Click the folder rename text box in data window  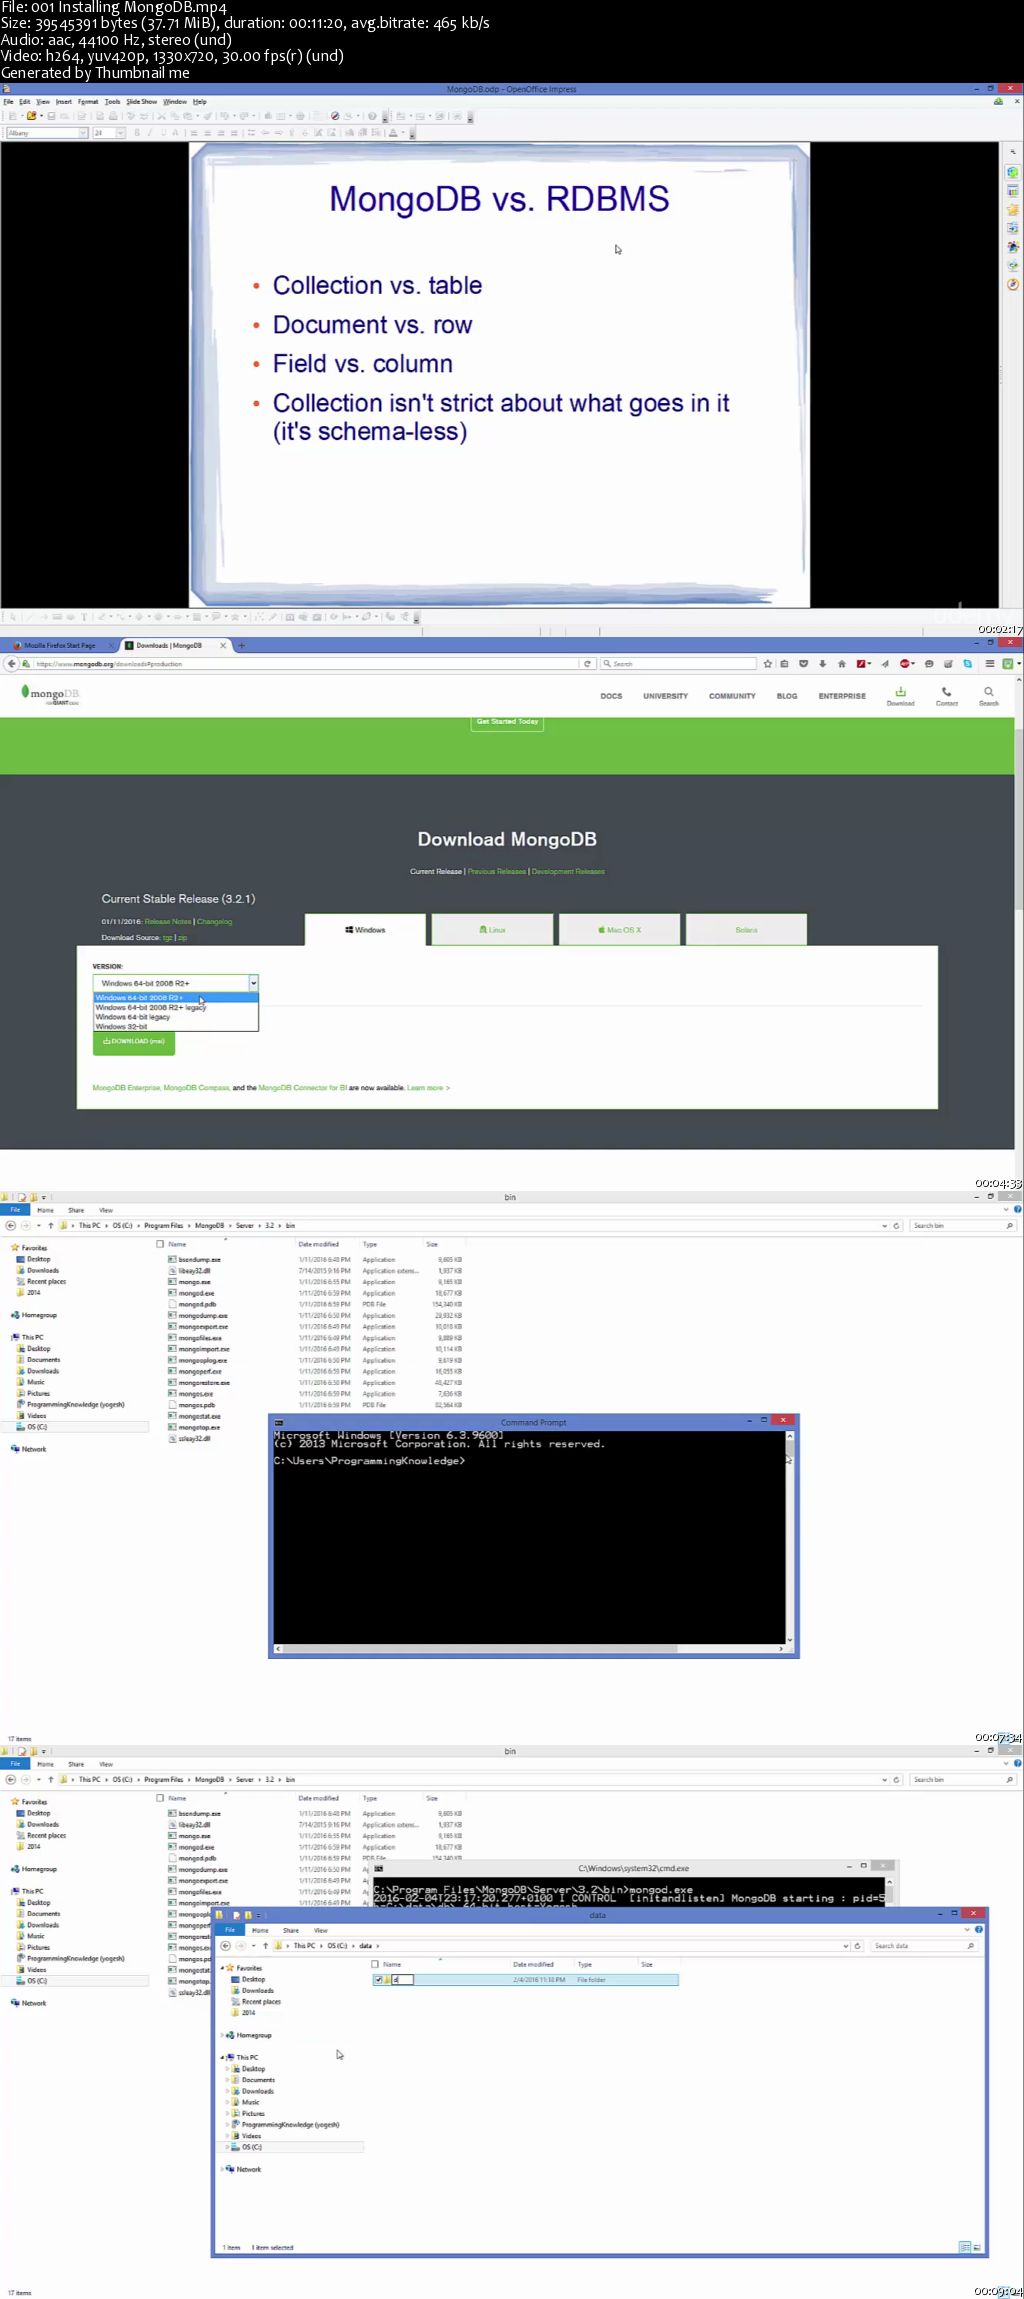tap(402, 1980)
